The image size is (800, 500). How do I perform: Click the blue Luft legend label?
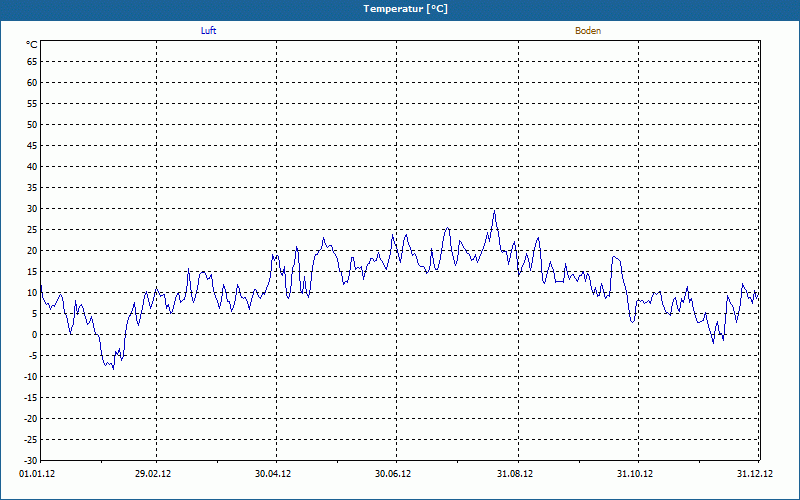coord(208,31)
